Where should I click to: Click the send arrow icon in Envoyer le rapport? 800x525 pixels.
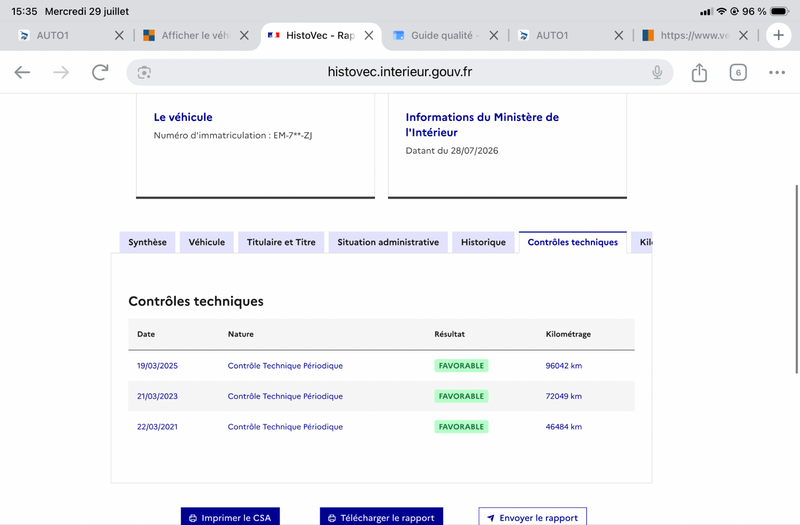pos(490,518)
